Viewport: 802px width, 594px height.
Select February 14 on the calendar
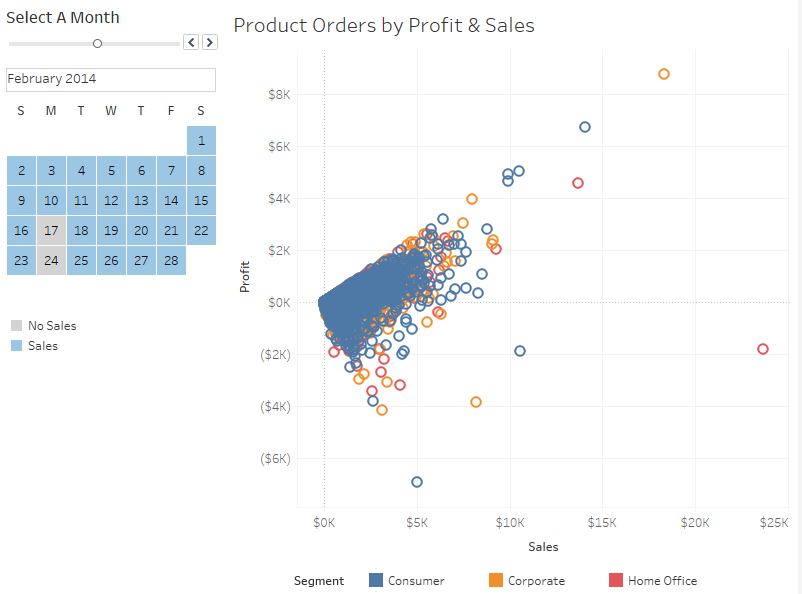click(x=171, y=200)
